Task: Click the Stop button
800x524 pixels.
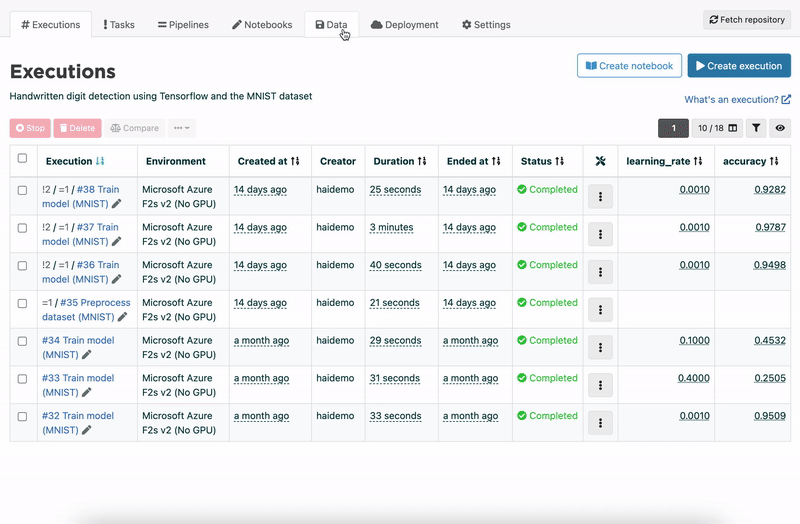Action: click(30, 128)
